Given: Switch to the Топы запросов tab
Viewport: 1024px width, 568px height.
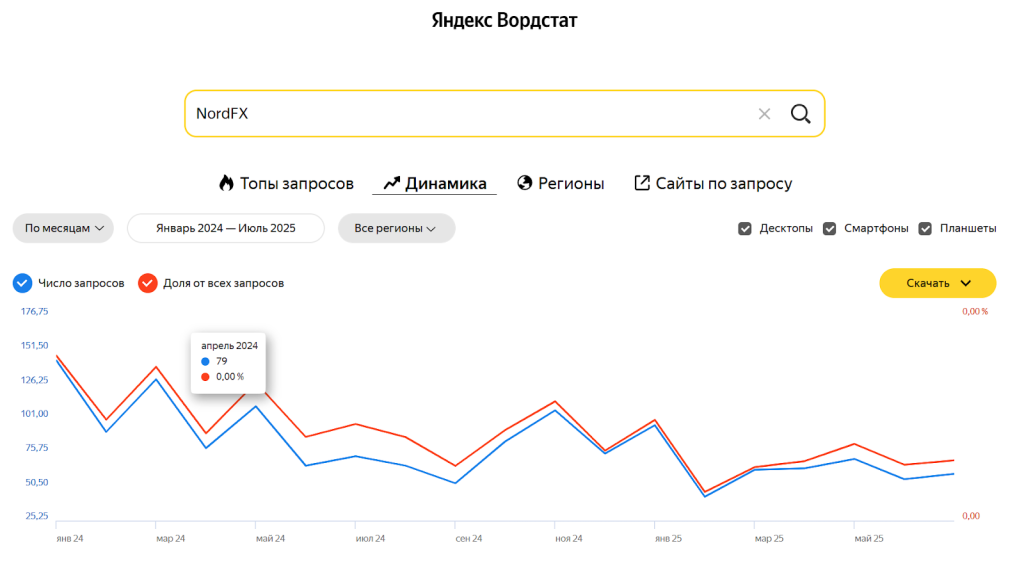Looking at the screenshot, I should tap(297, 183).
